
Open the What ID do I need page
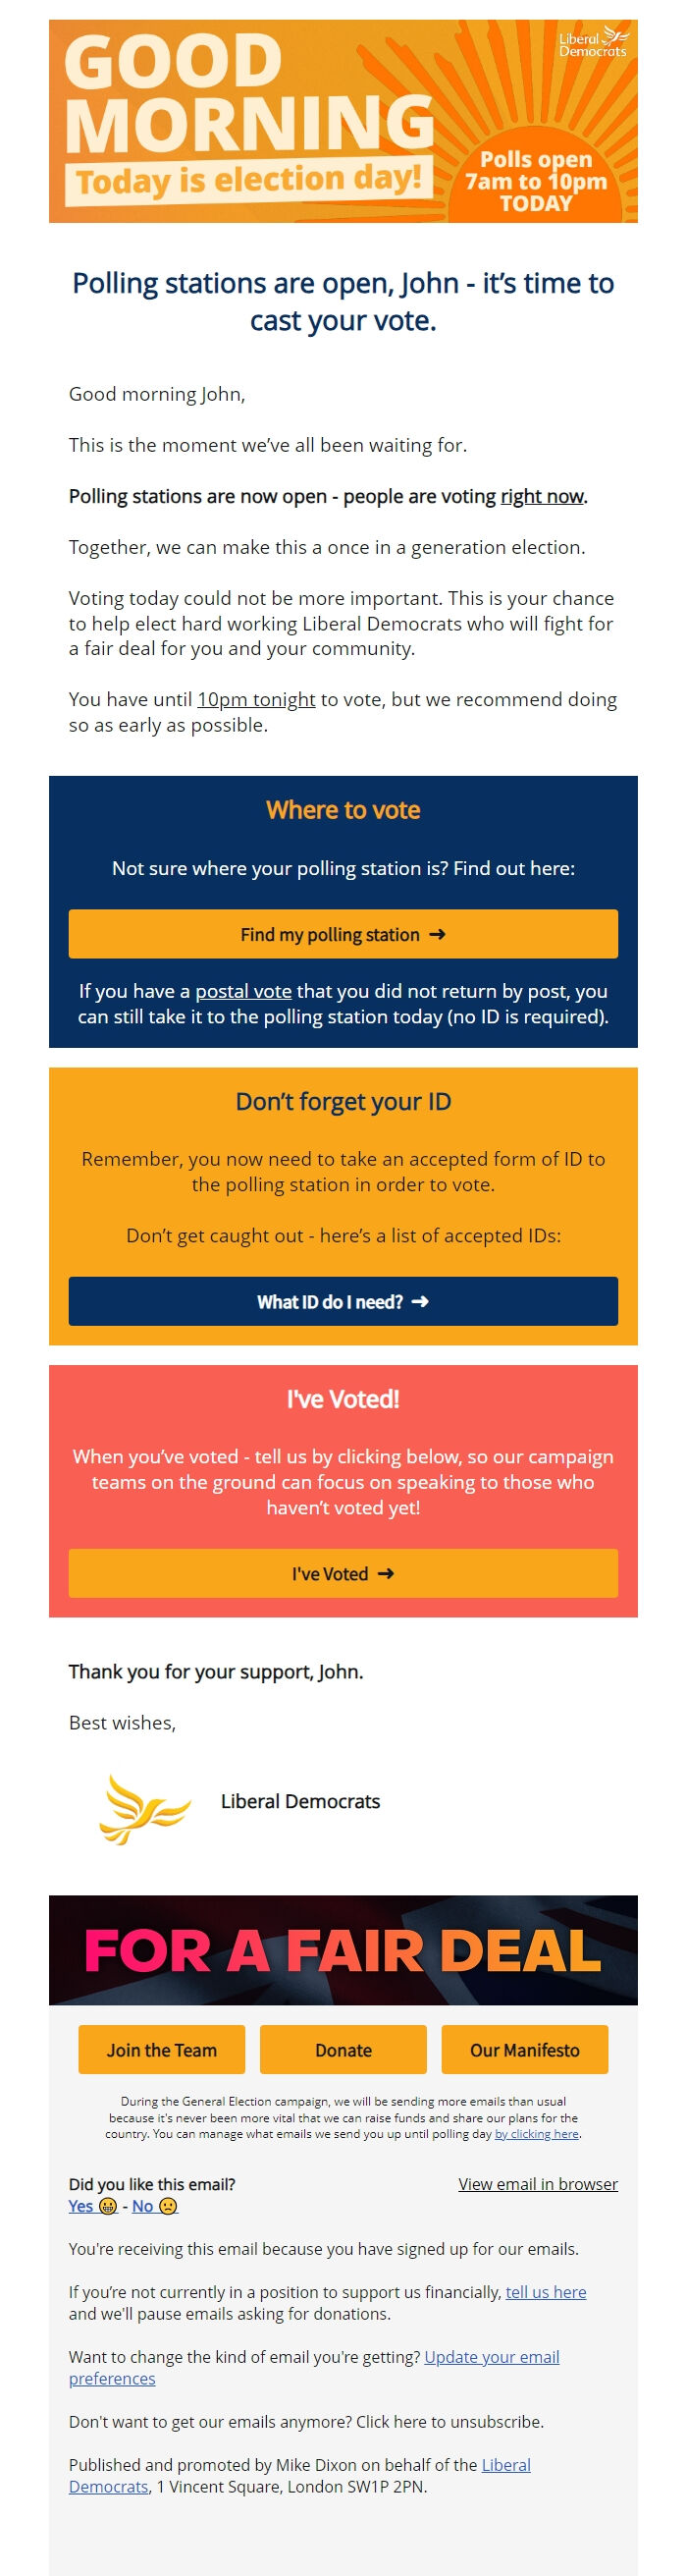[342, 1302]
